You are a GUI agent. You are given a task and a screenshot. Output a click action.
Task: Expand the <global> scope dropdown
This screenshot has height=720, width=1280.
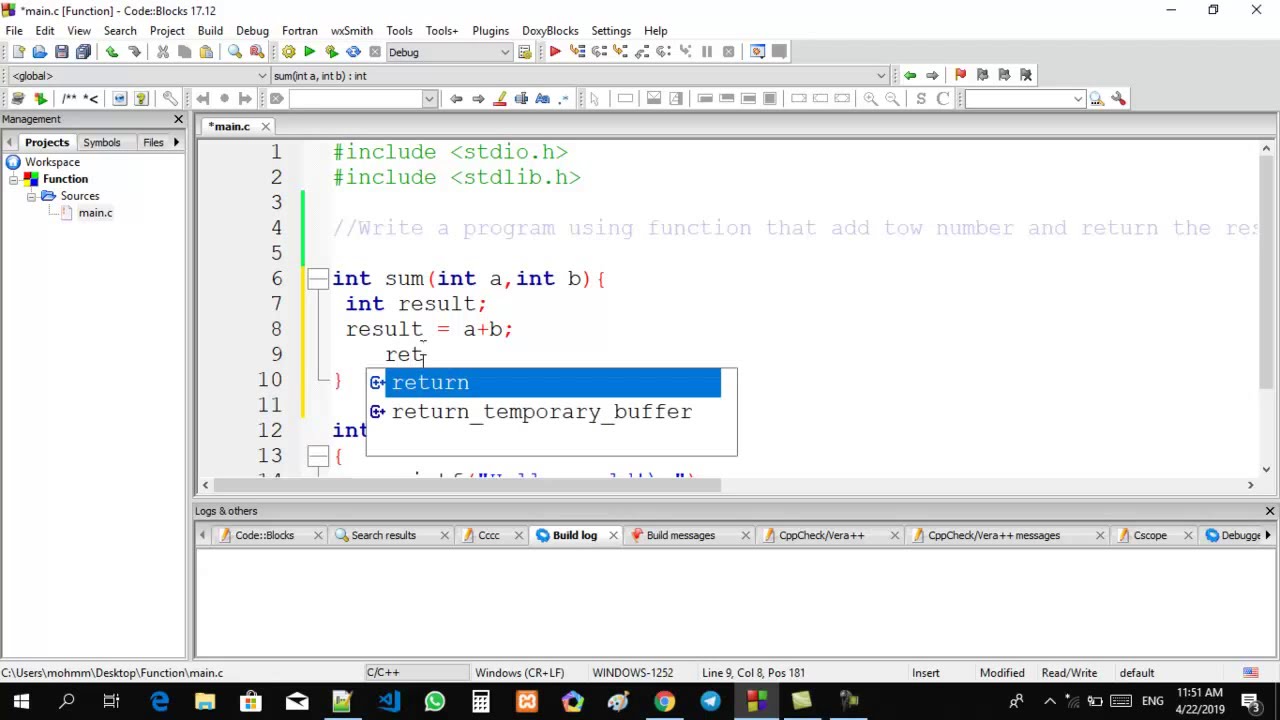click(x=139, y=75)
